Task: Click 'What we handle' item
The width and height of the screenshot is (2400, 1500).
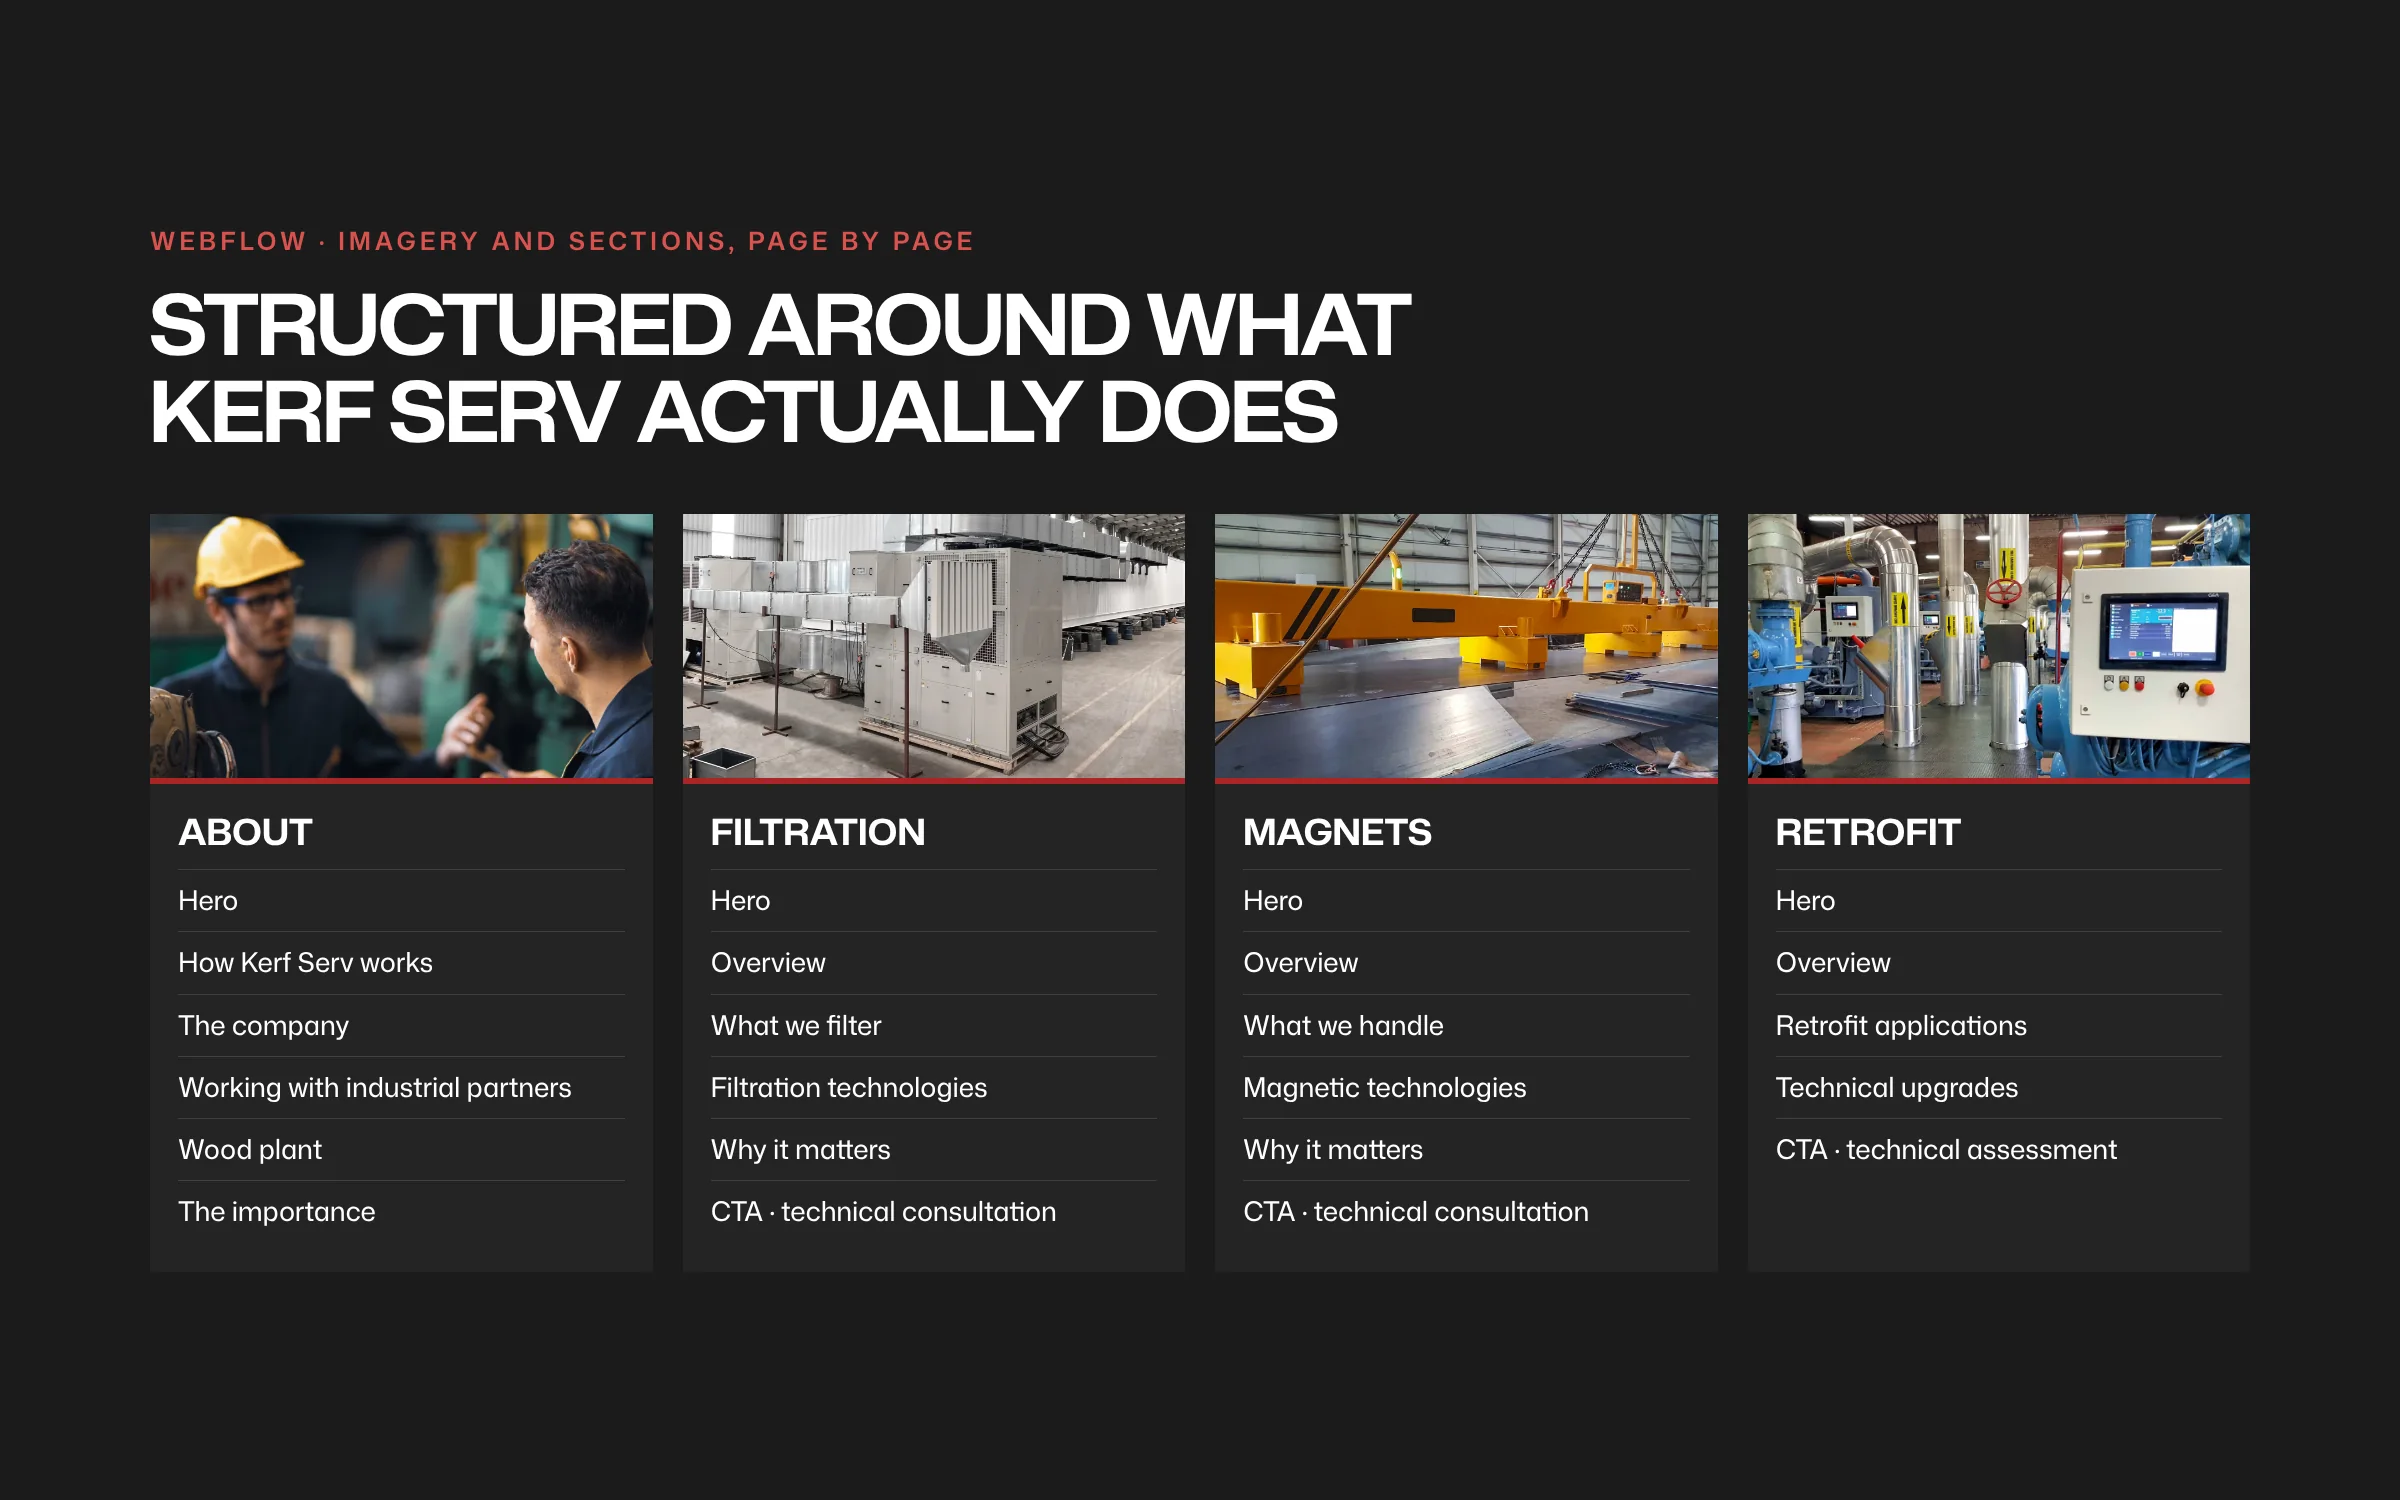Action: (x=1466, y=1026)
